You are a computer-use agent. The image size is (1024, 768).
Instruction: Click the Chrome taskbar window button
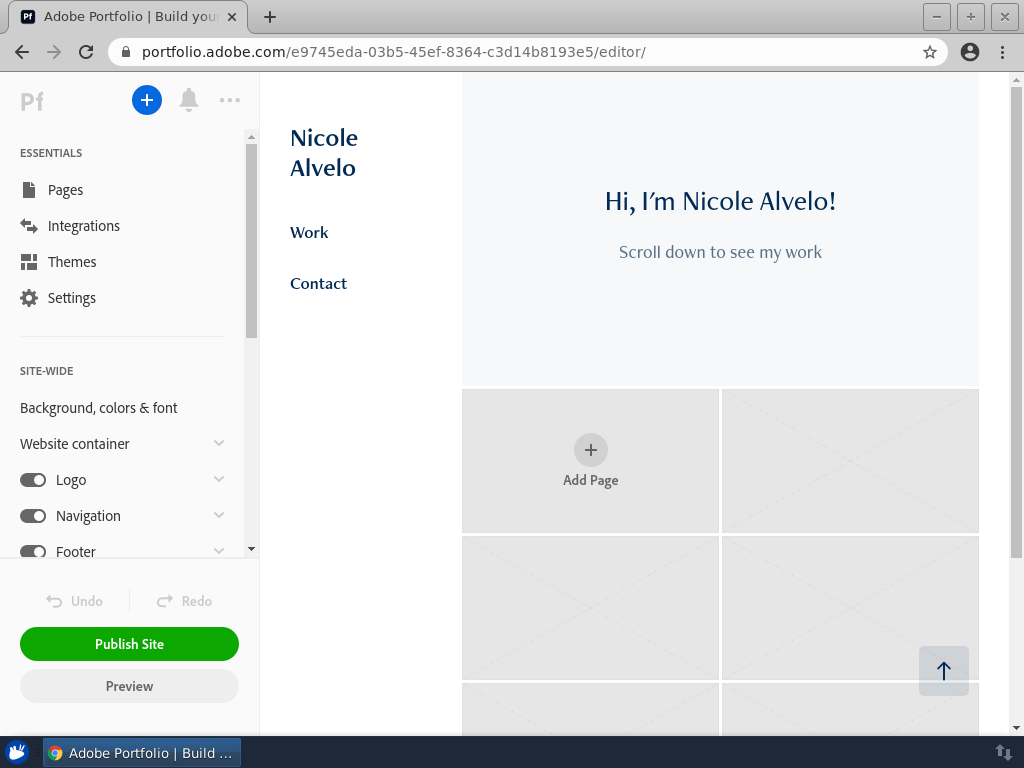coord(142,752)
